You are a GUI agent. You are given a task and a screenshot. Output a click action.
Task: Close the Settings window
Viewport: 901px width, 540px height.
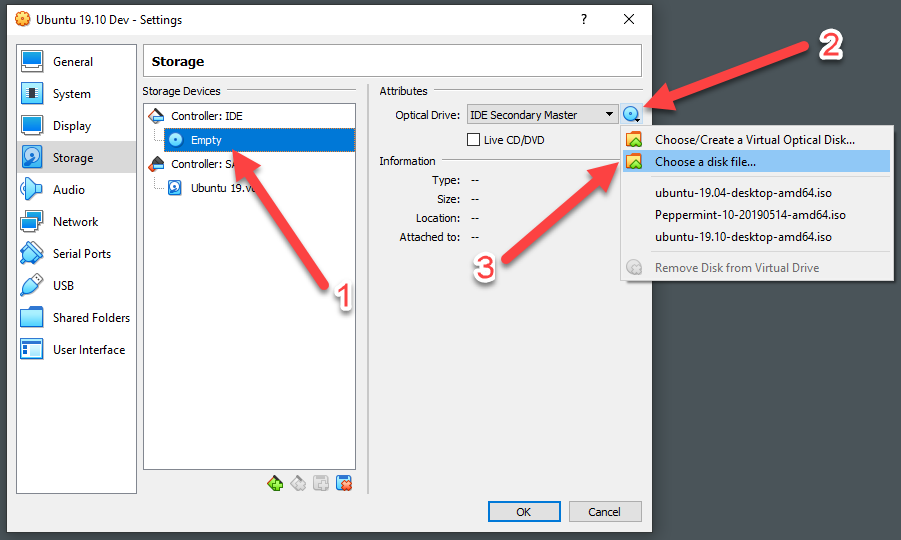click(629, 20)
